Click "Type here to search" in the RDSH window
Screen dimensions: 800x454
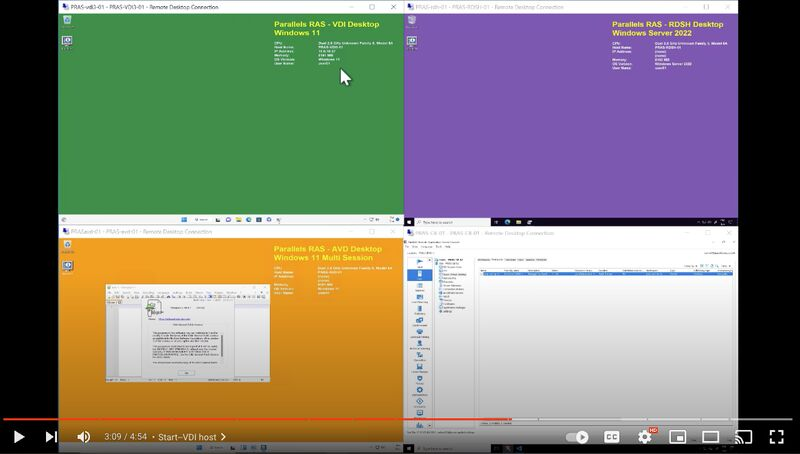(x=452, y=222)
